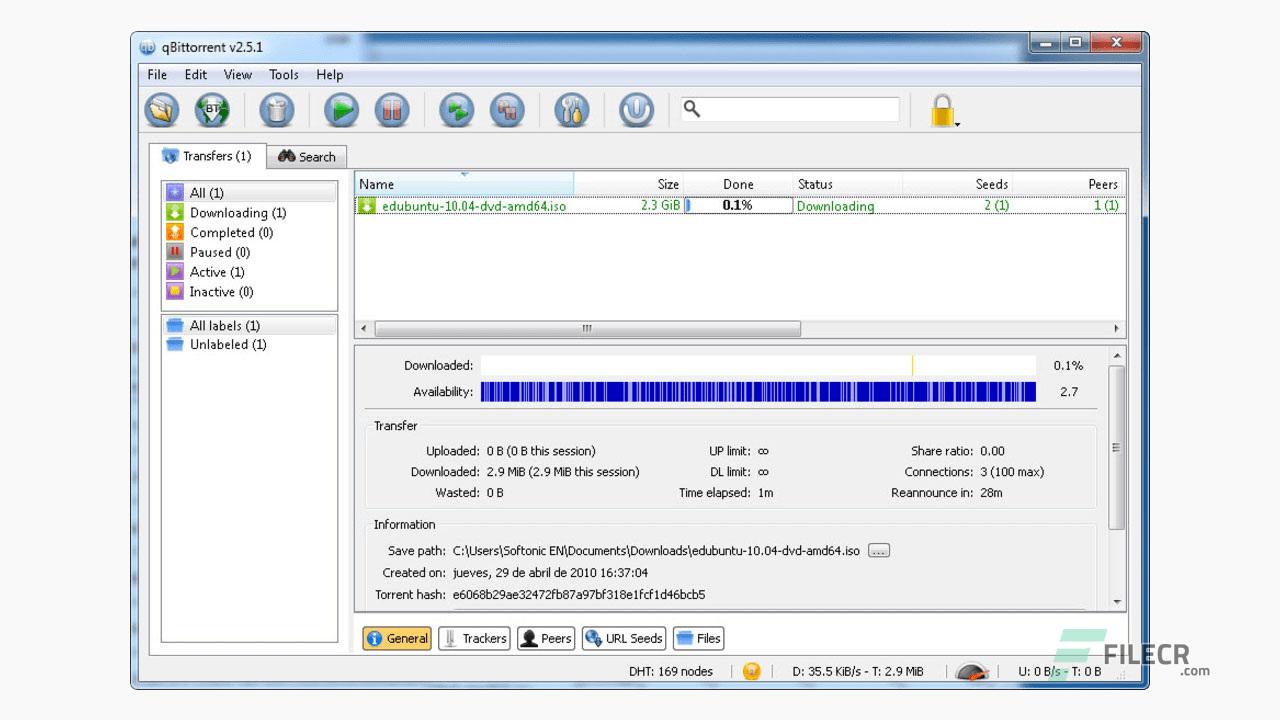
Task: Click the General properties button
Action: (x=397, y=638)
